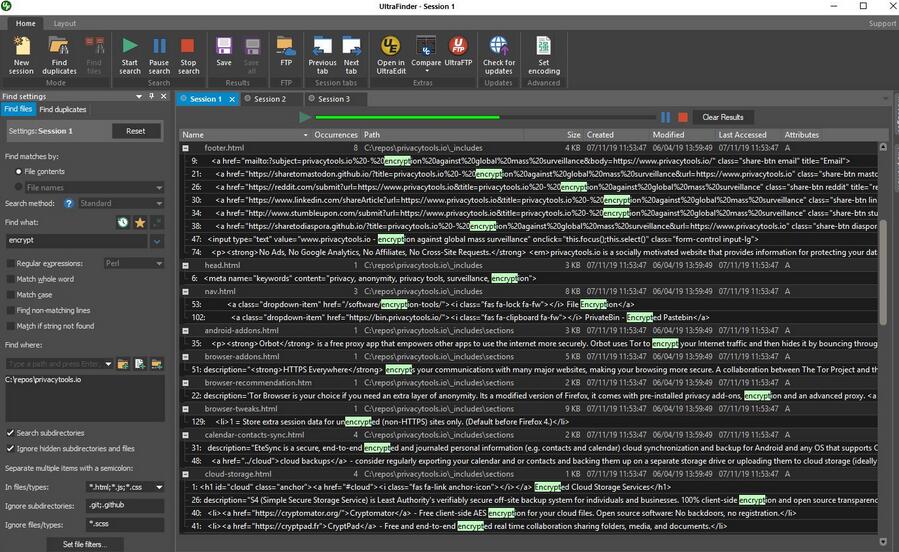The width and height of the screenshot is (899, 552).
Task: Open search history clock icon
Action: point(123,222)
